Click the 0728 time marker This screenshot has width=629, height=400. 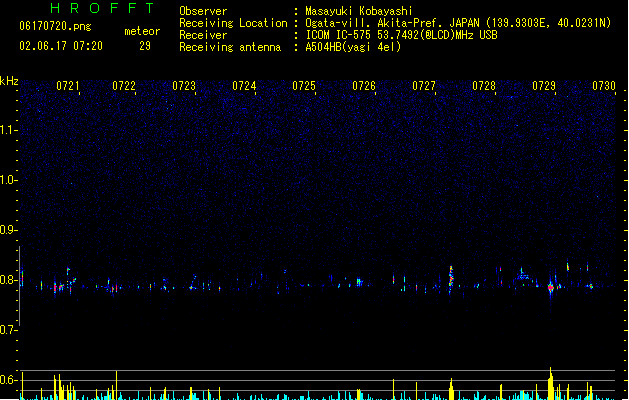point(484,86)
